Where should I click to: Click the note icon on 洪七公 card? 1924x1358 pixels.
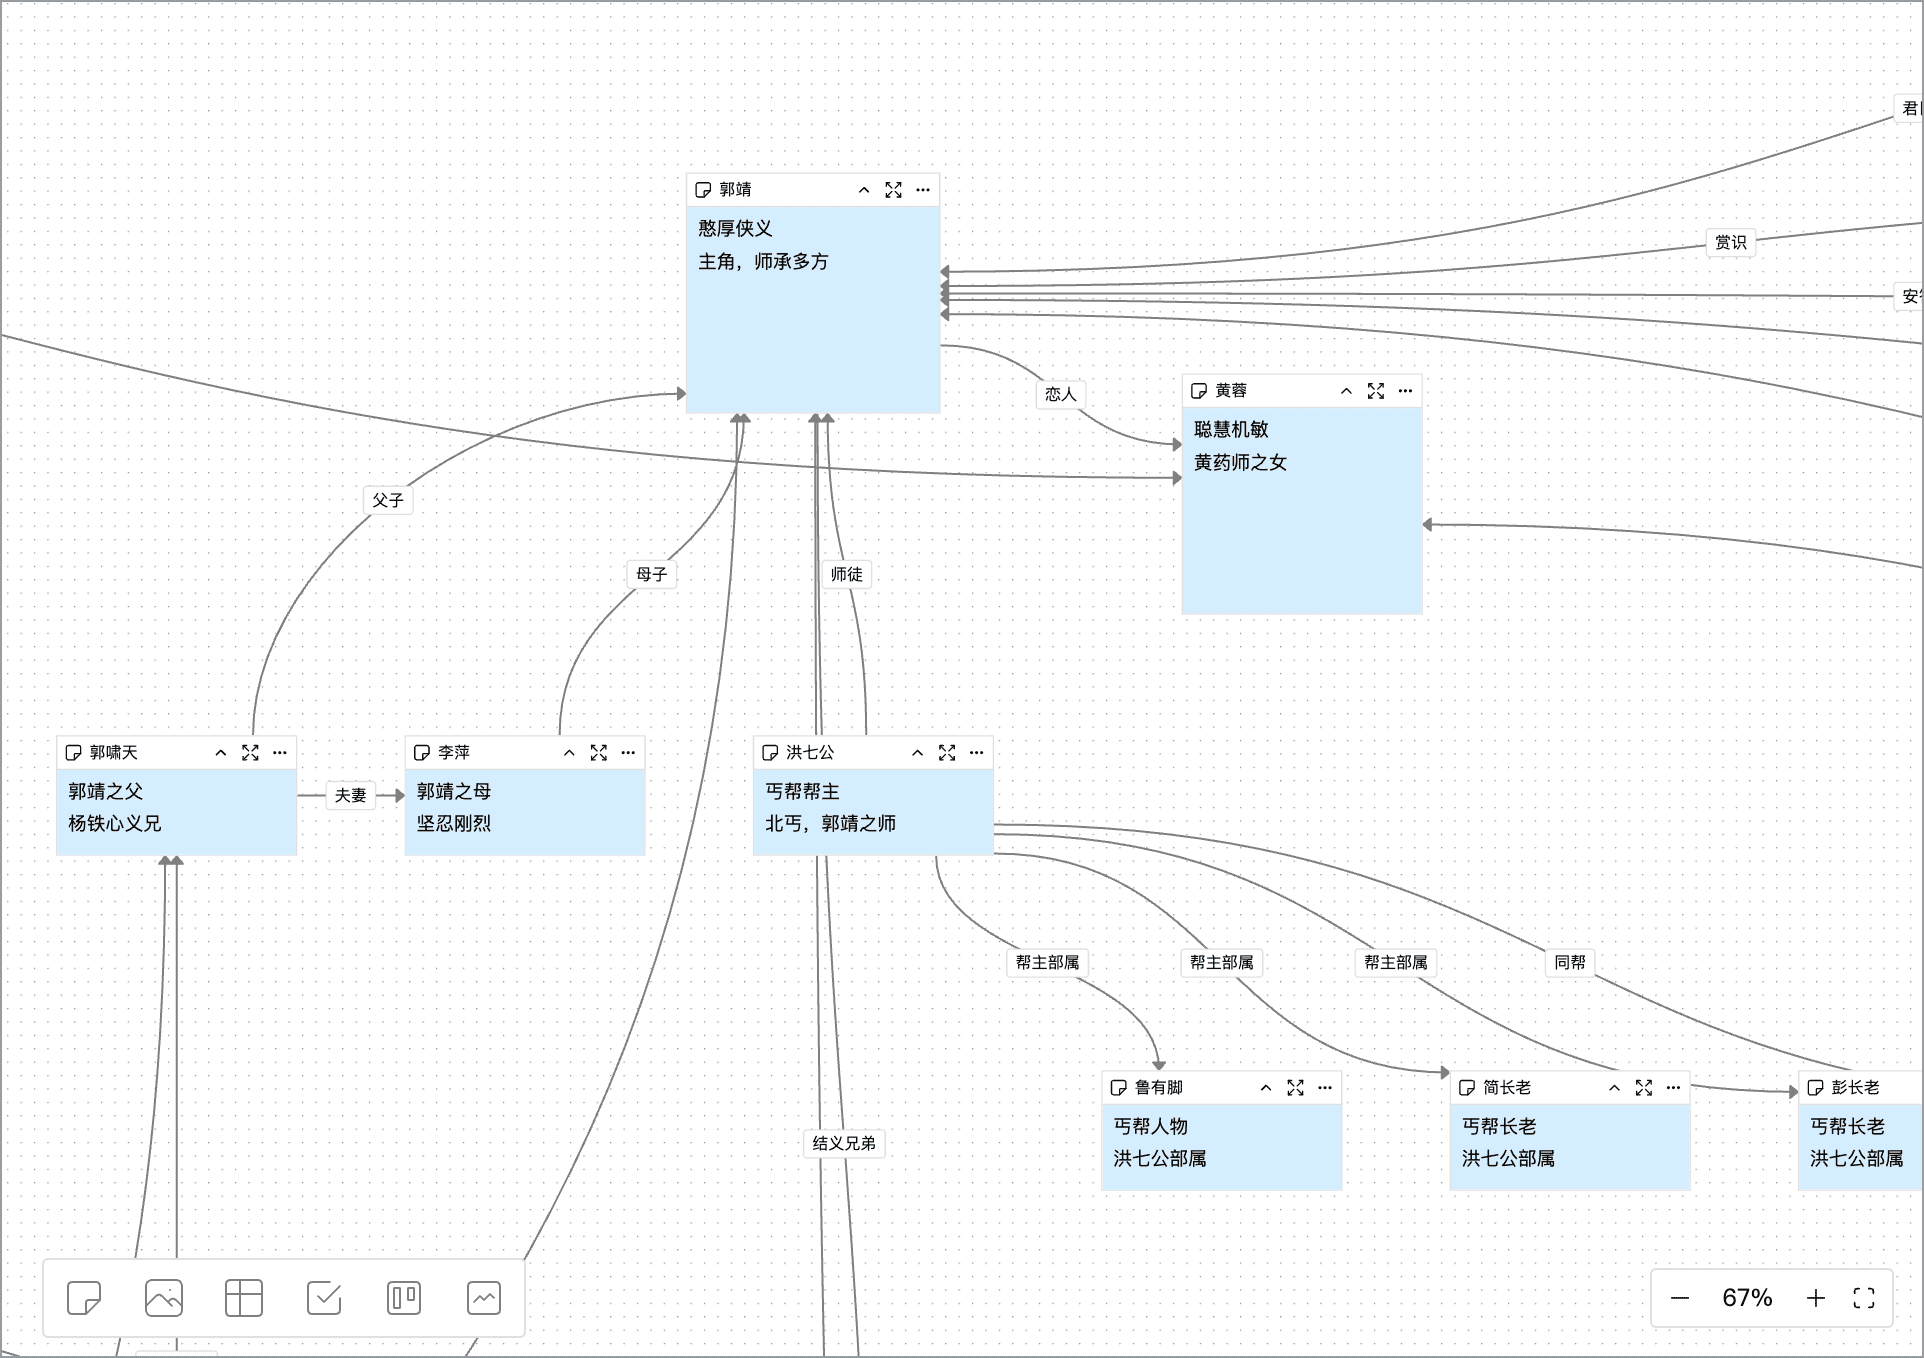point(770,753)
